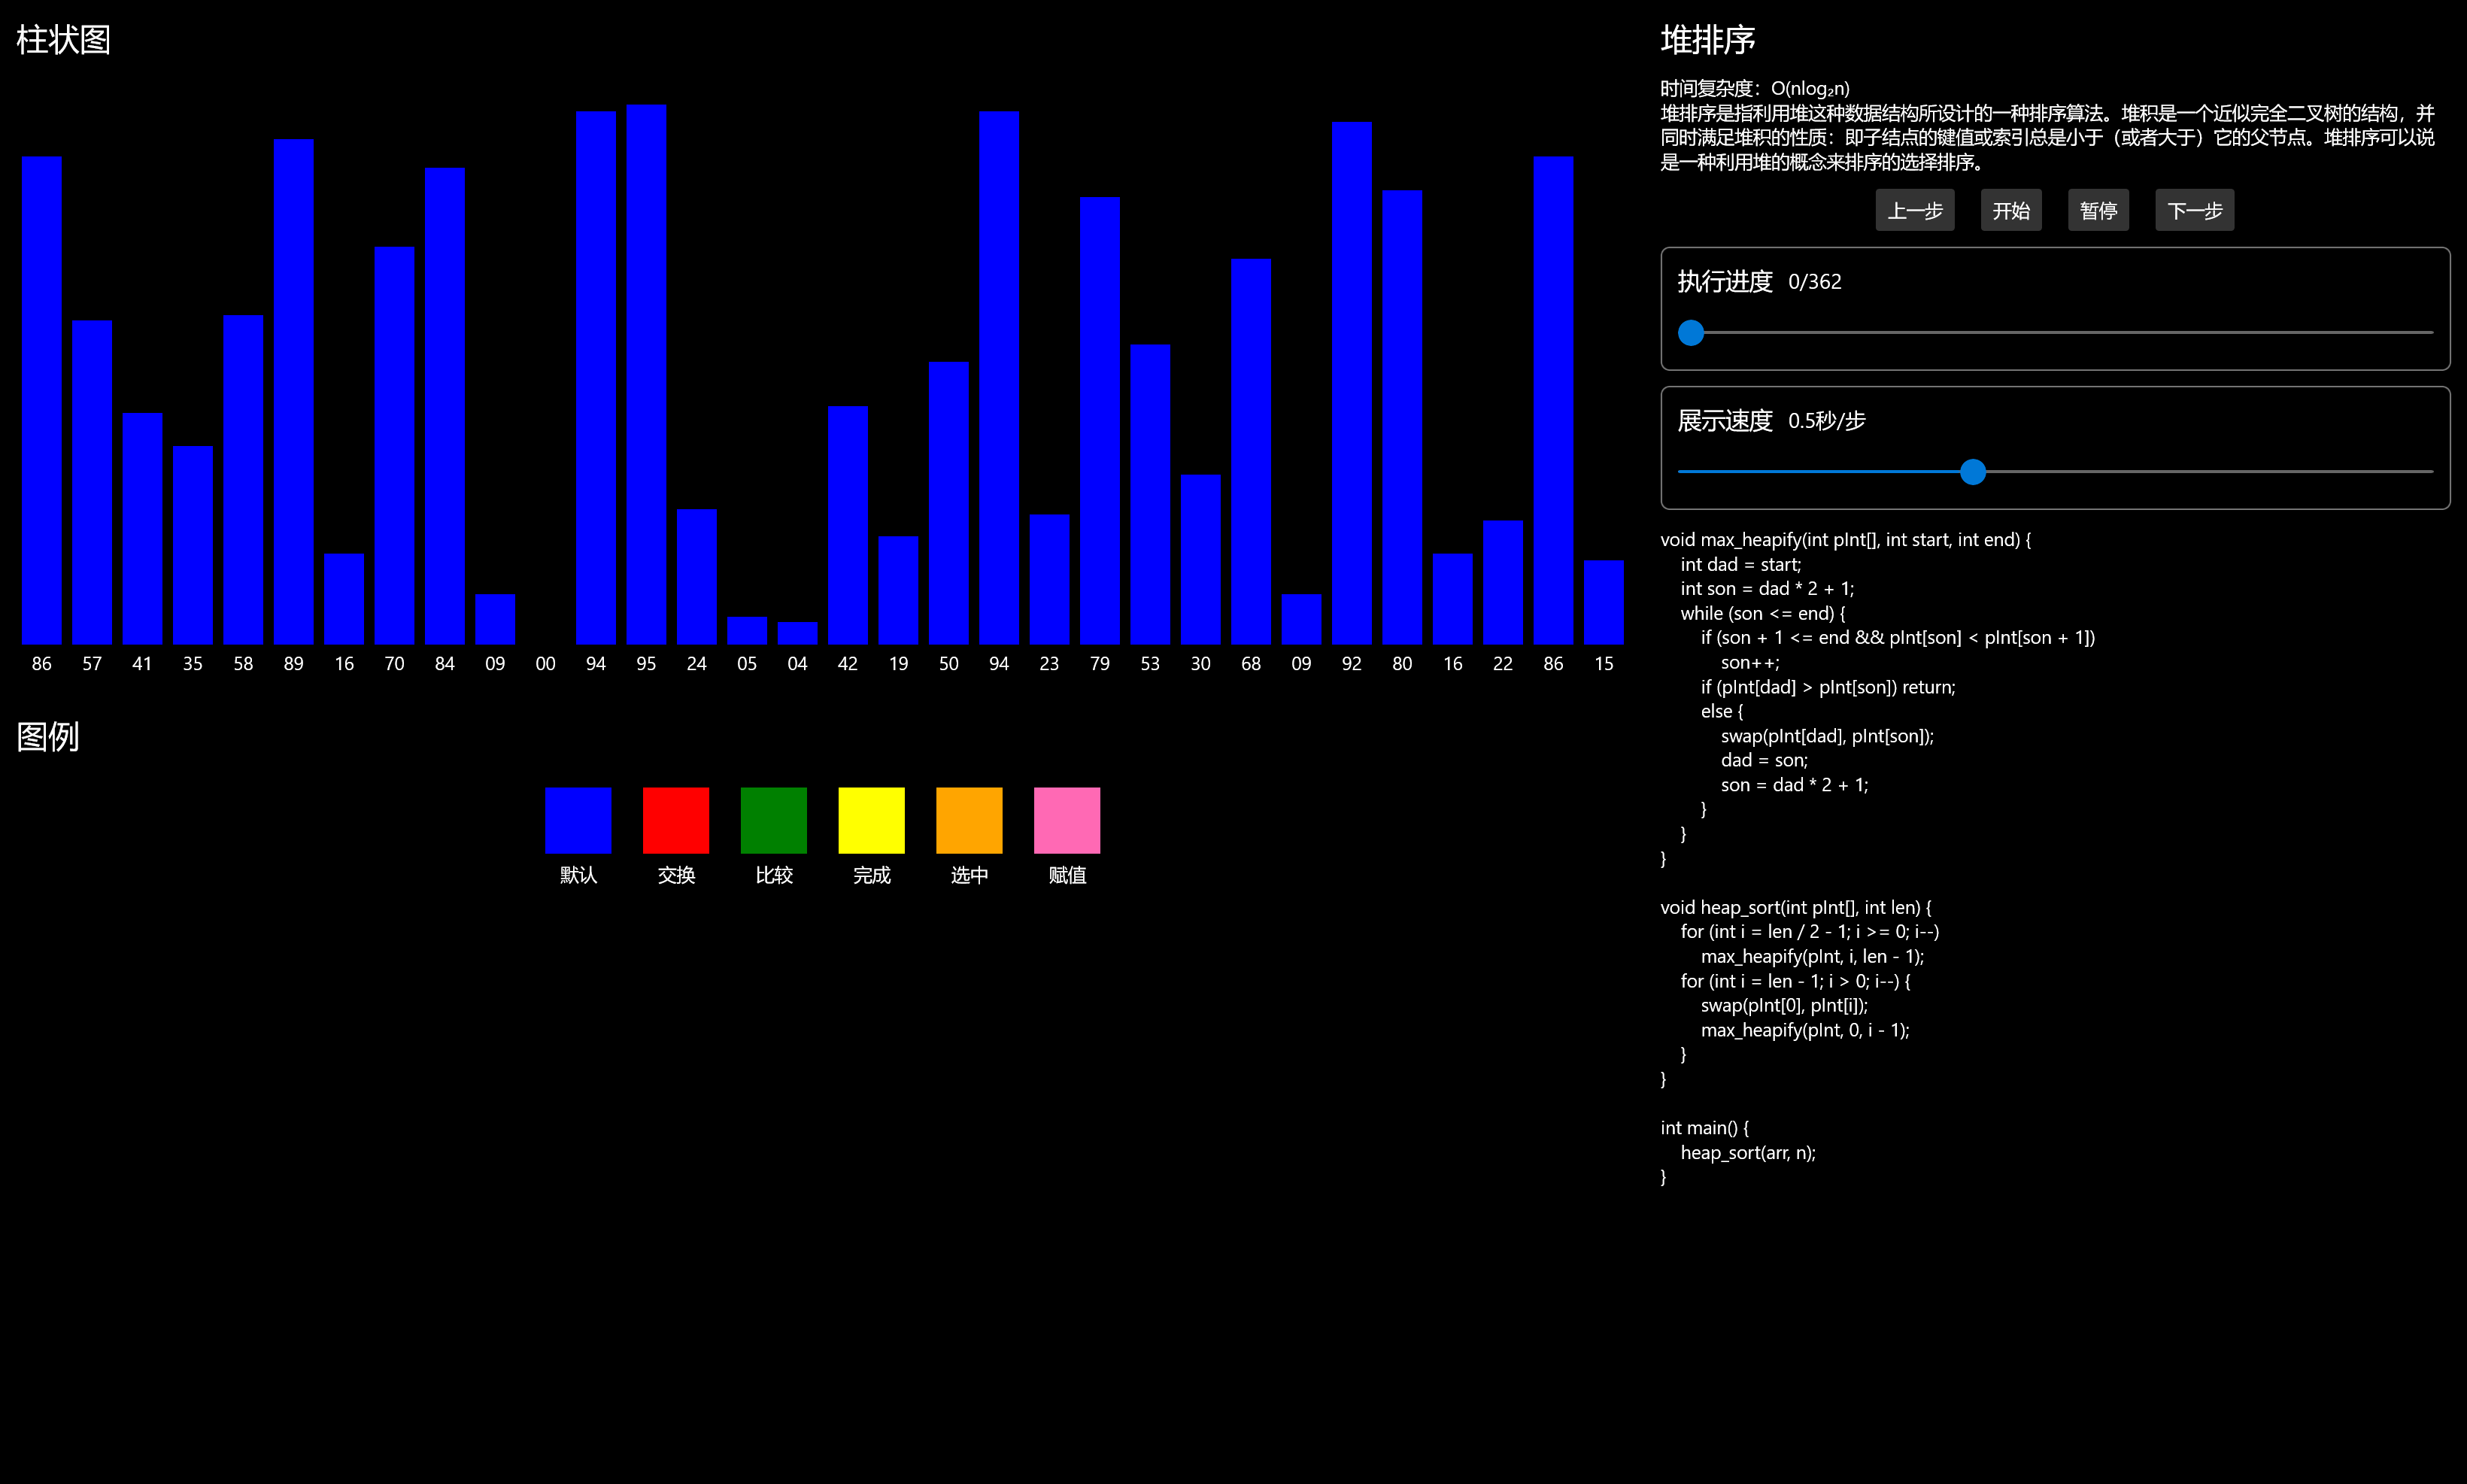The width and height of the screenshot is (2467, 1484).
Task: Click the bar labeled 92
Action: tap(1351, 383)
